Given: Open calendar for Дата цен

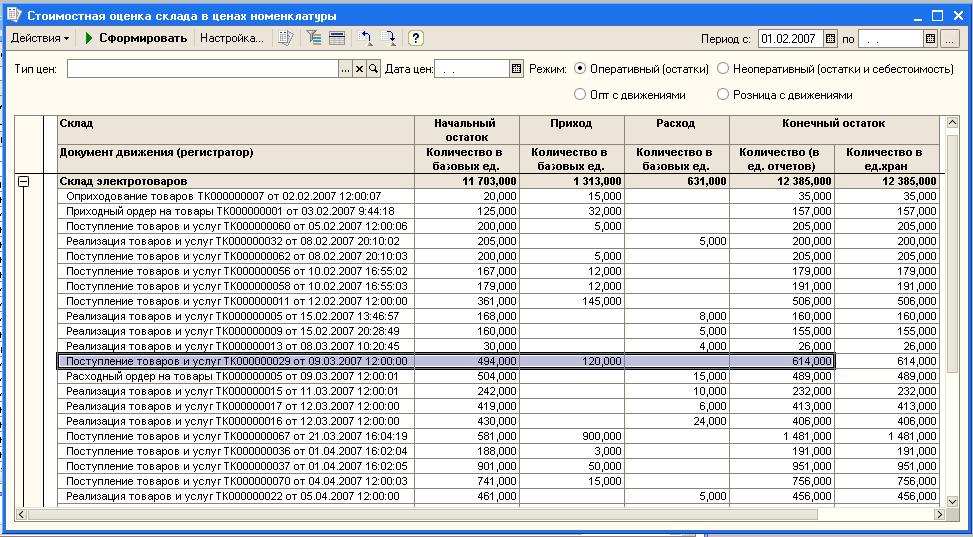Looking at the screenshot, I should 516,69.
